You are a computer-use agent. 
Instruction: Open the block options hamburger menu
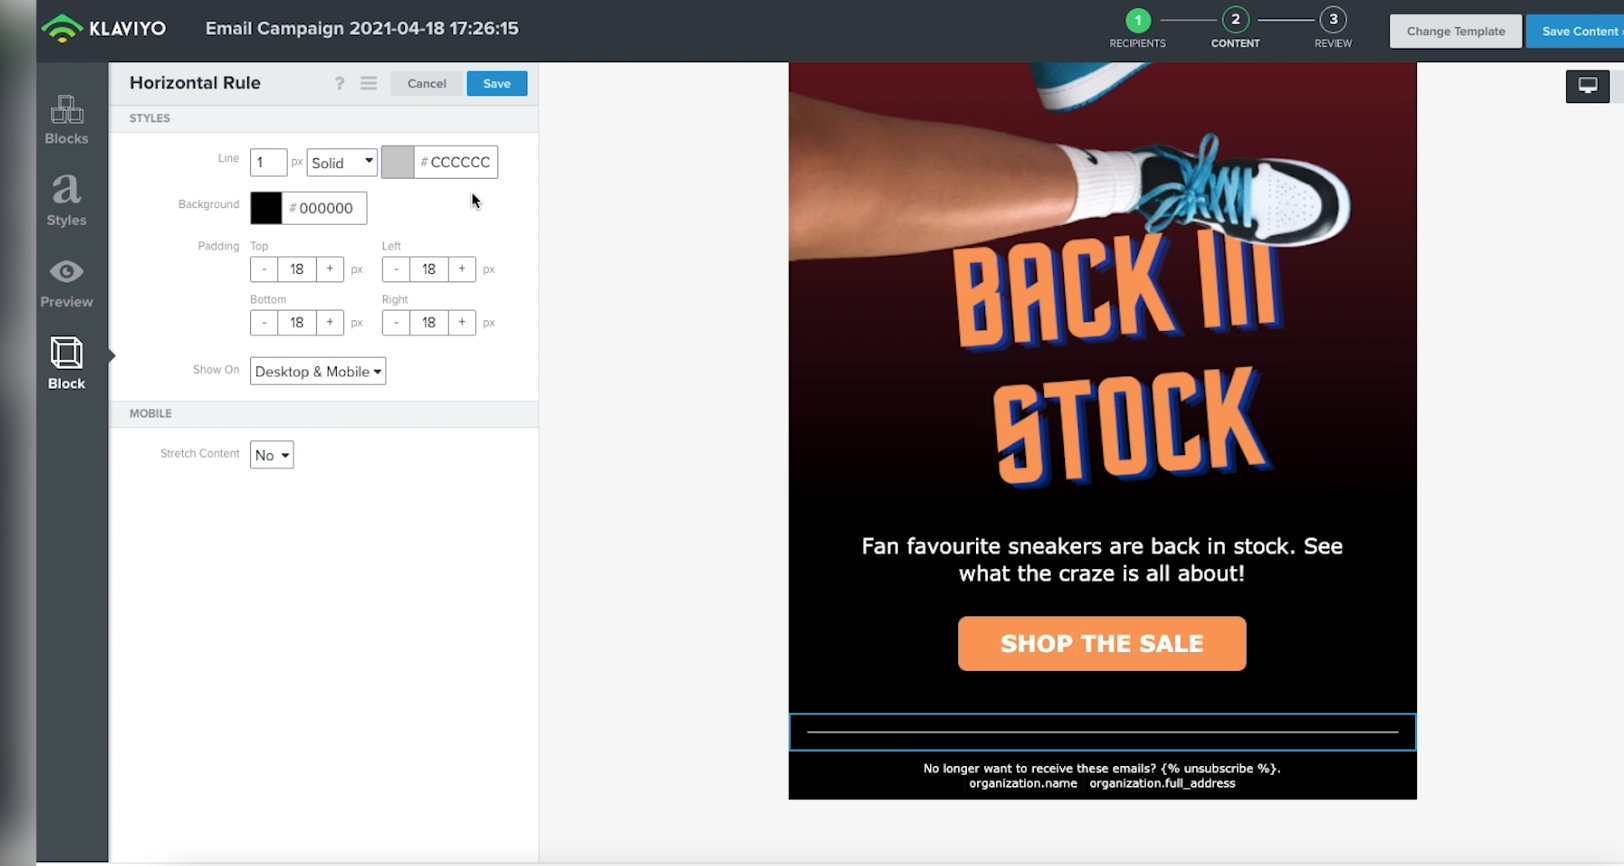(369, 84)
